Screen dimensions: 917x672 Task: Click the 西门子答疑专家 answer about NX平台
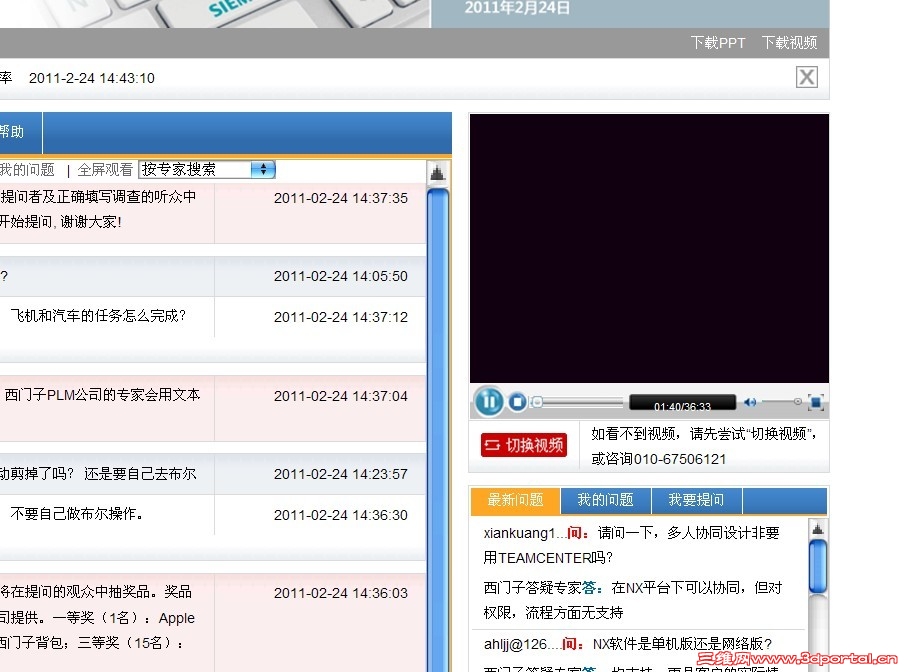point(633,600)
